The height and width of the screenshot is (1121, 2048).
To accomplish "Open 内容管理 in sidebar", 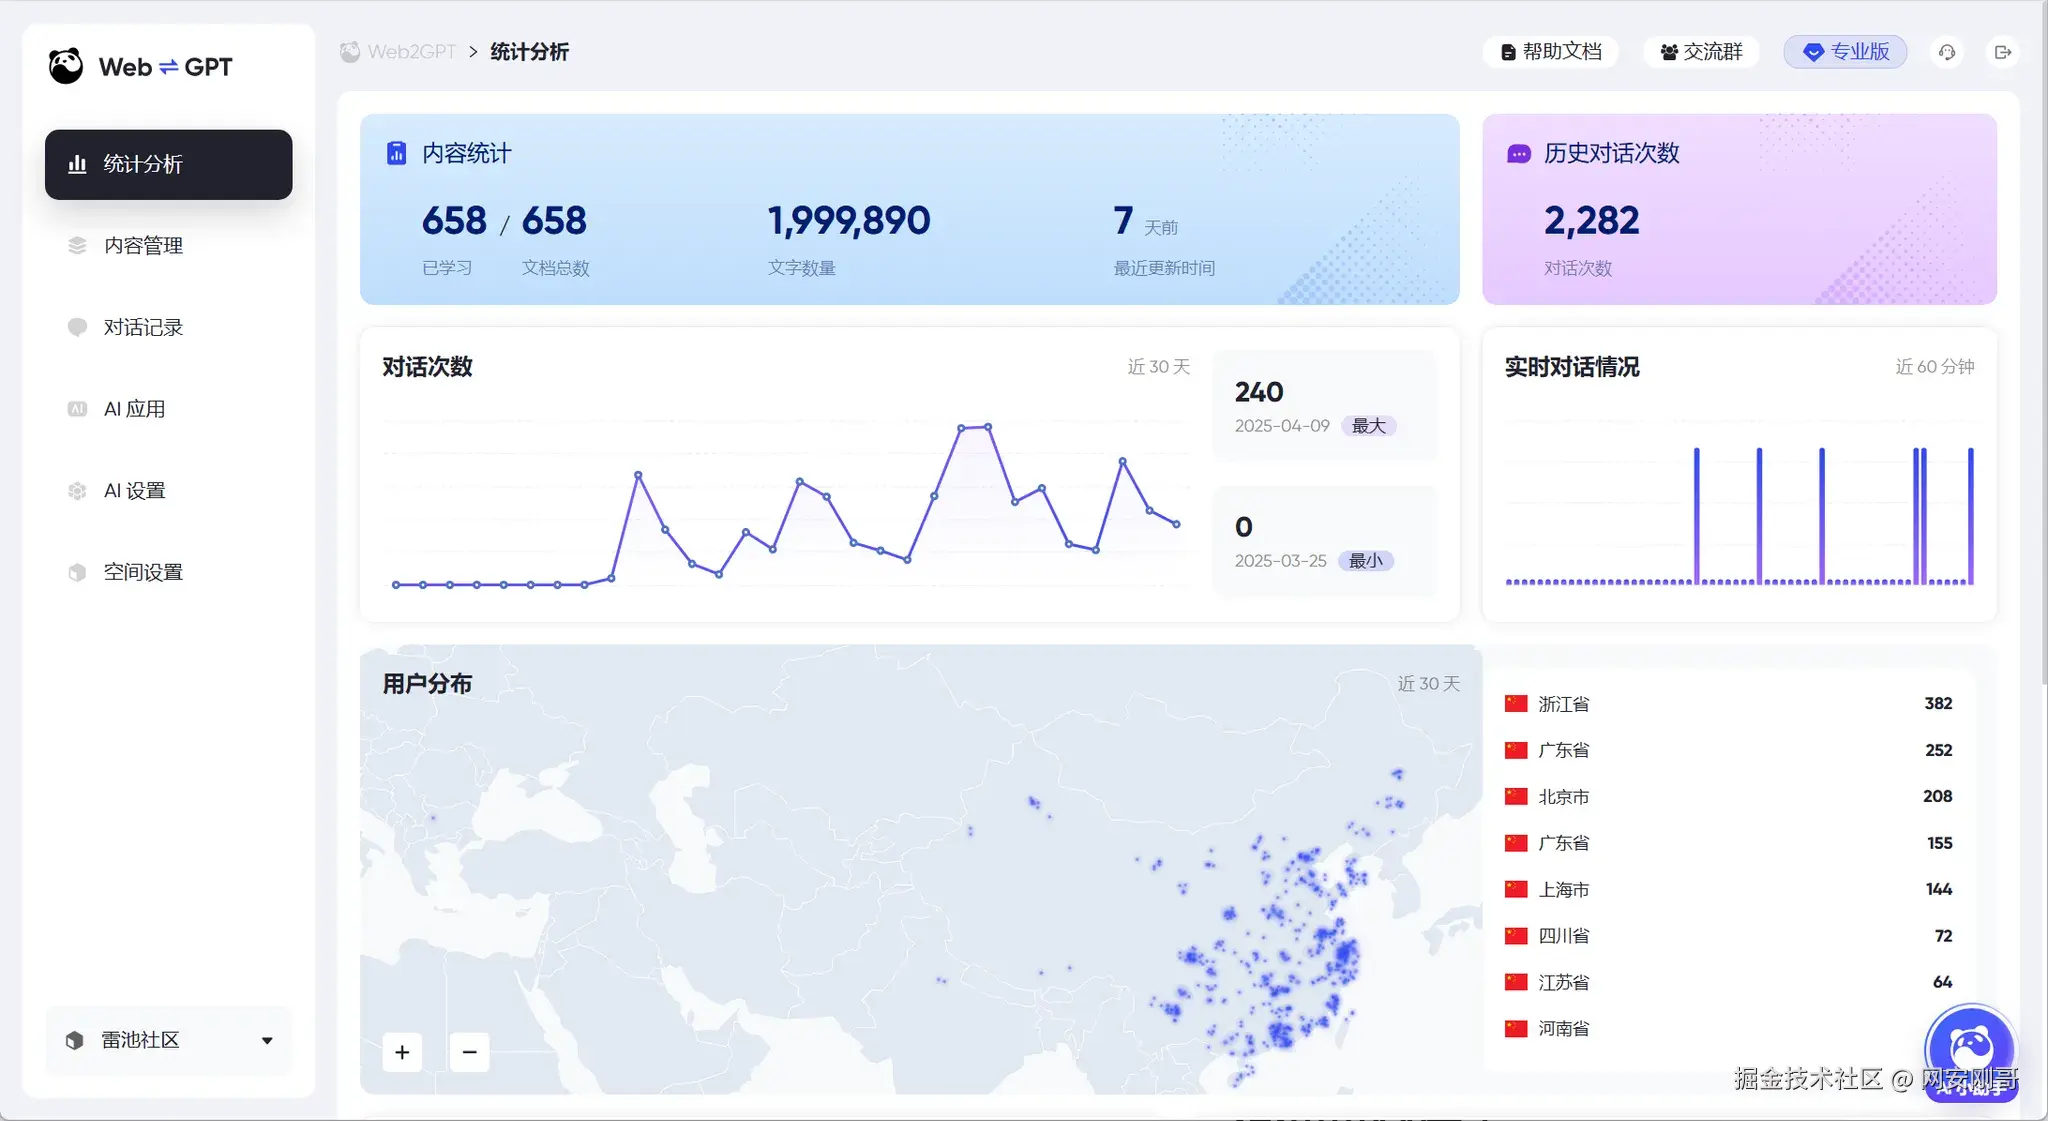I will [143, 246].
